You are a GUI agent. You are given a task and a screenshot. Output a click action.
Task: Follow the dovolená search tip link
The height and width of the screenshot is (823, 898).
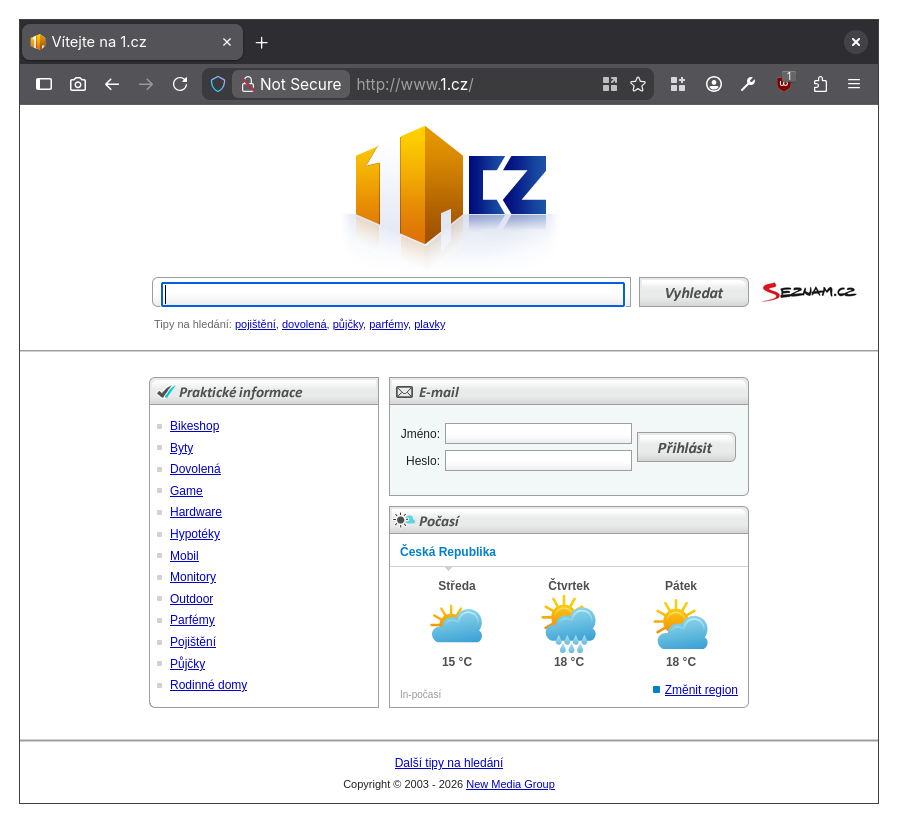[x=304, y=324]
